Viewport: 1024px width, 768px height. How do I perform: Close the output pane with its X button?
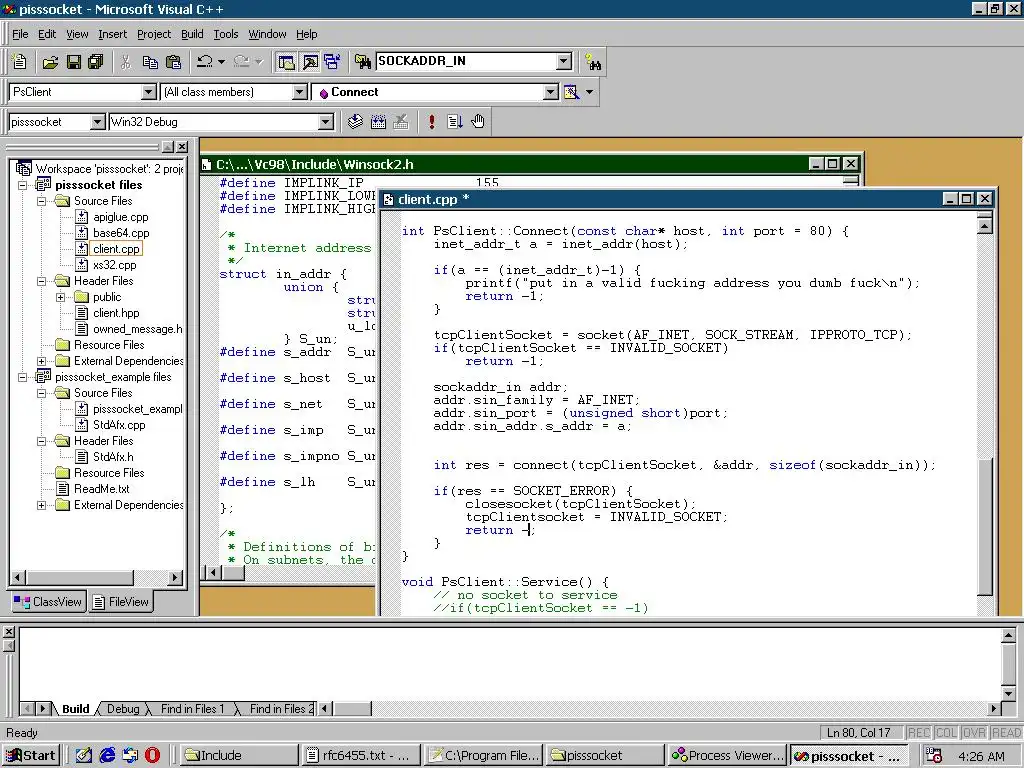pyautogui.click(x=9, y=632)
